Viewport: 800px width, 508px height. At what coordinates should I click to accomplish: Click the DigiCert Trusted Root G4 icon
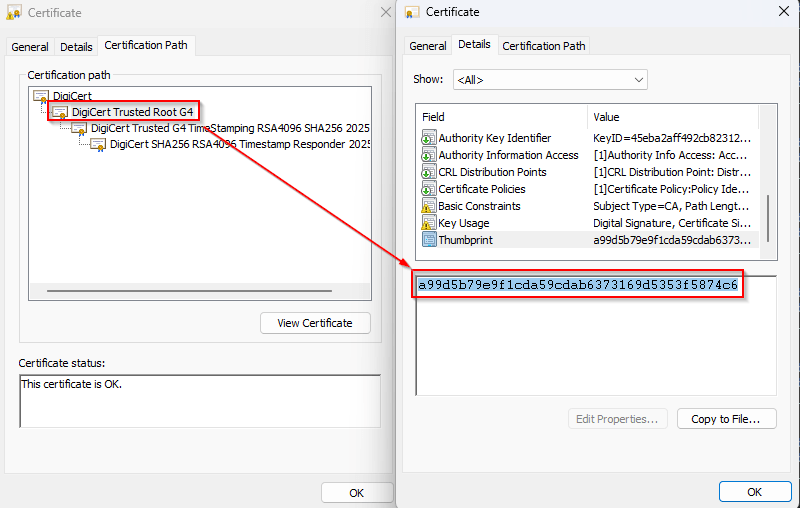pyautogui.click(x=60, y=112)
